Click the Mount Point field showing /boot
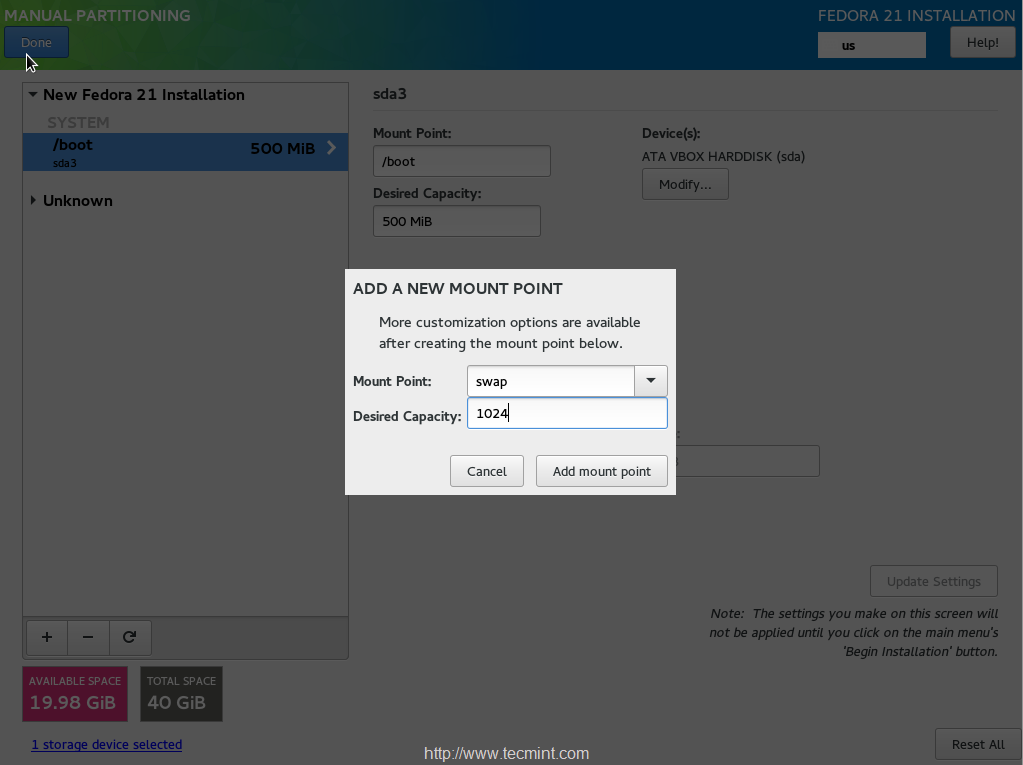The width and height of the screenshot is (1023, 765). pyautogui.click(x=461, y=161)
